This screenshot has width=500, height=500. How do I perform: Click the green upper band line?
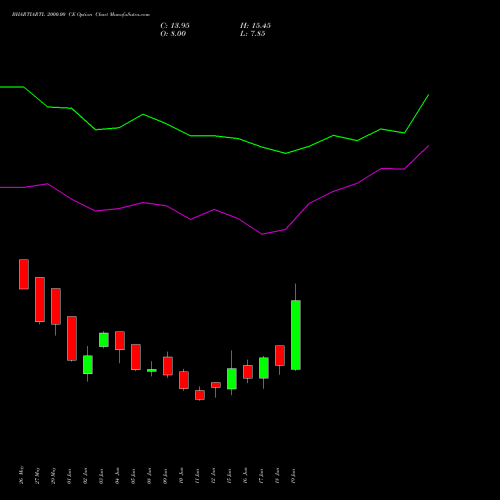[214, 136]
